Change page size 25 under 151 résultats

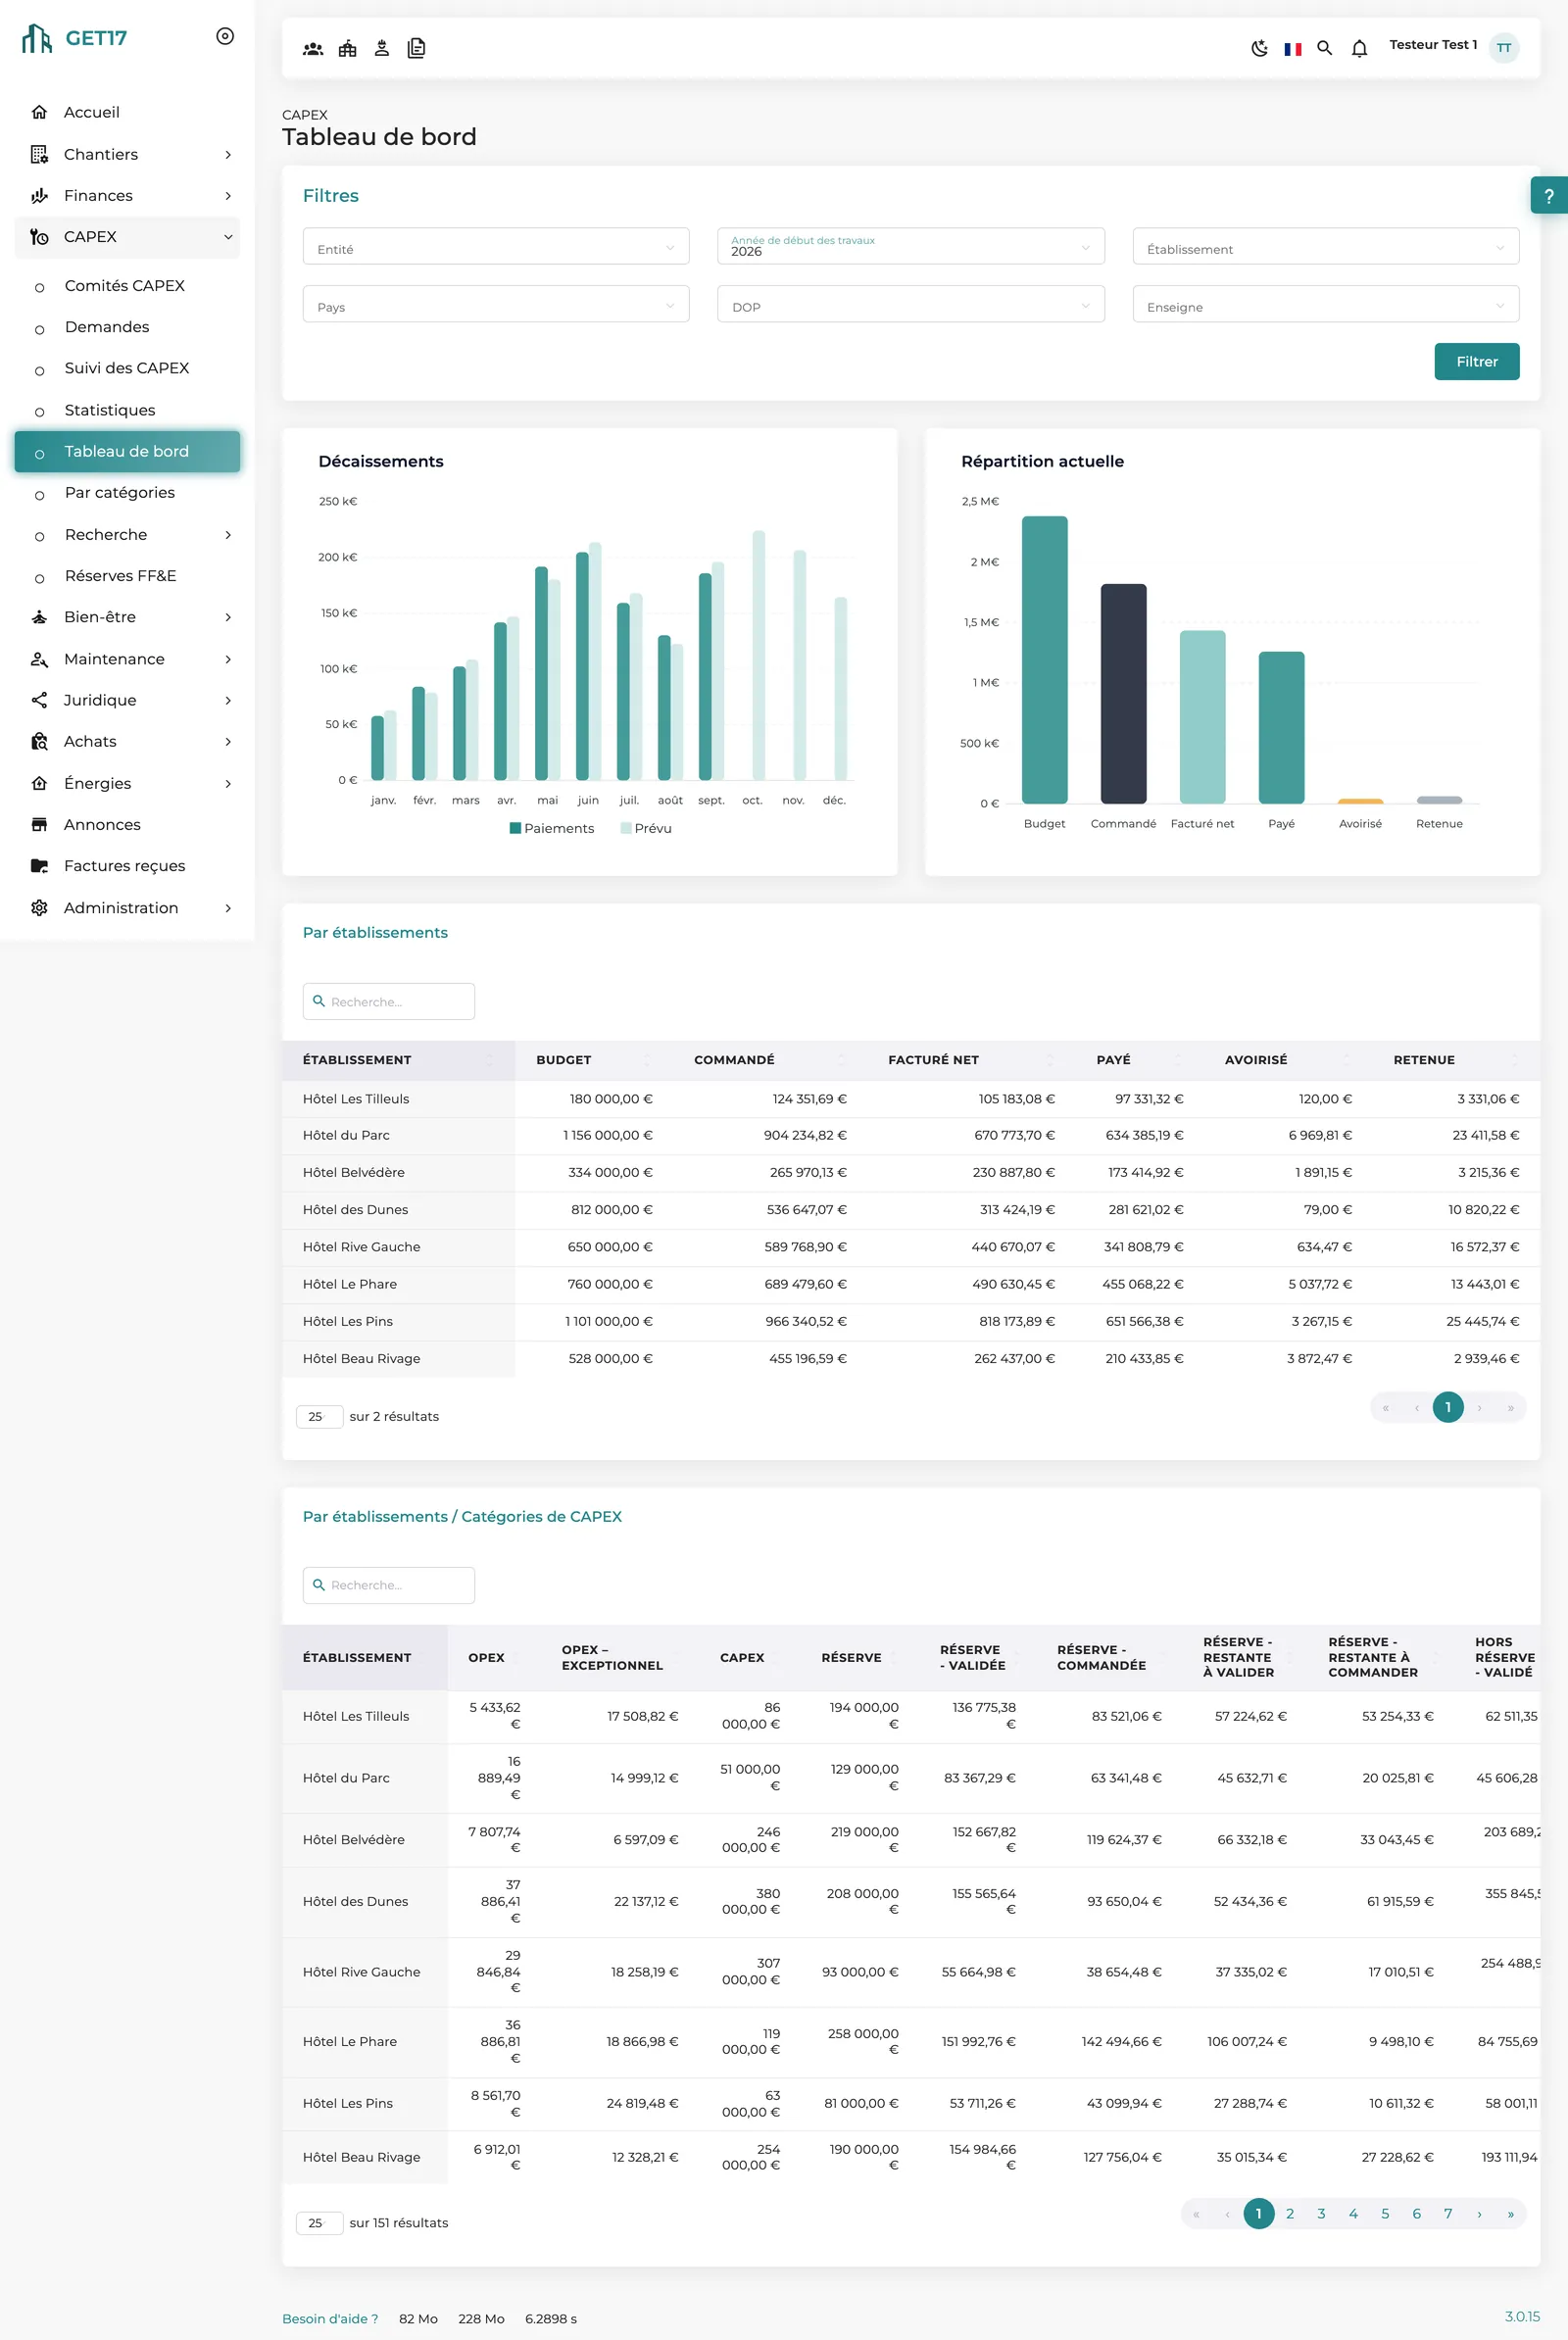319,2223
